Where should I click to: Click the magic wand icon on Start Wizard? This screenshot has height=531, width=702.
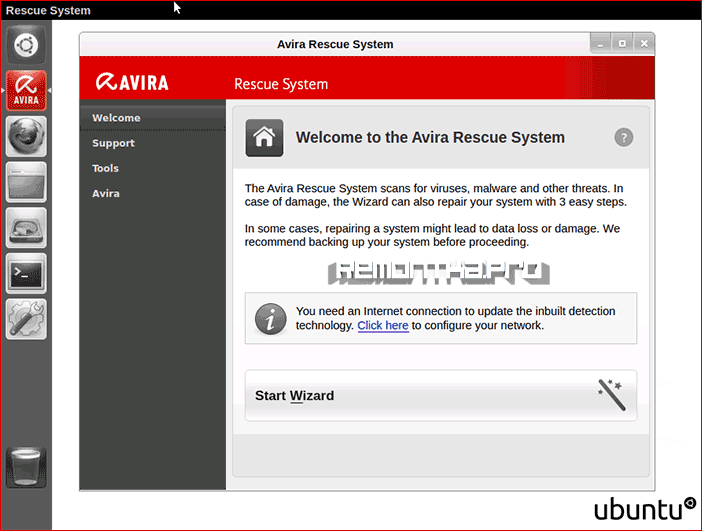click(x=611, y=394)
